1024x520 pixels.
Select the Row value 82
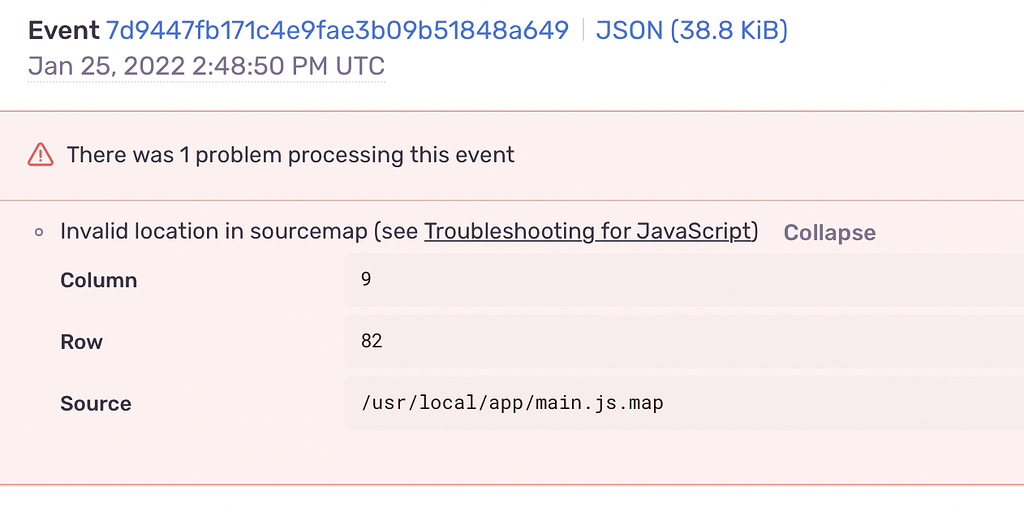tap(372, 341)
